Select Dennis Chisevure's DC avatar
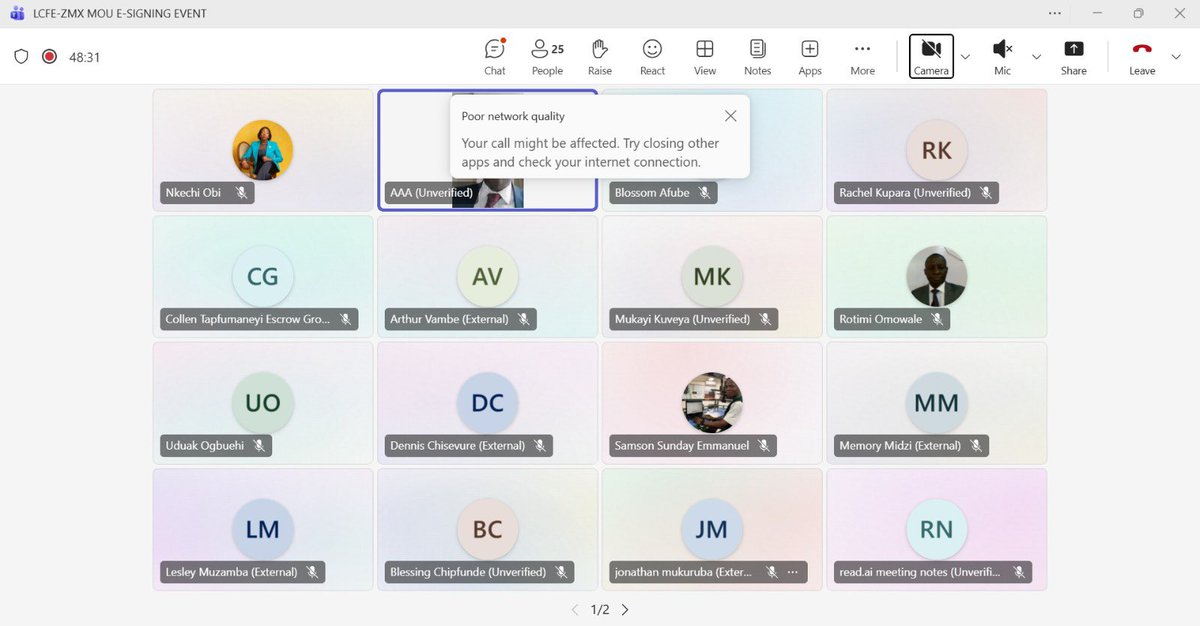This screenshot has height=626, width=1200. (488, 403)
